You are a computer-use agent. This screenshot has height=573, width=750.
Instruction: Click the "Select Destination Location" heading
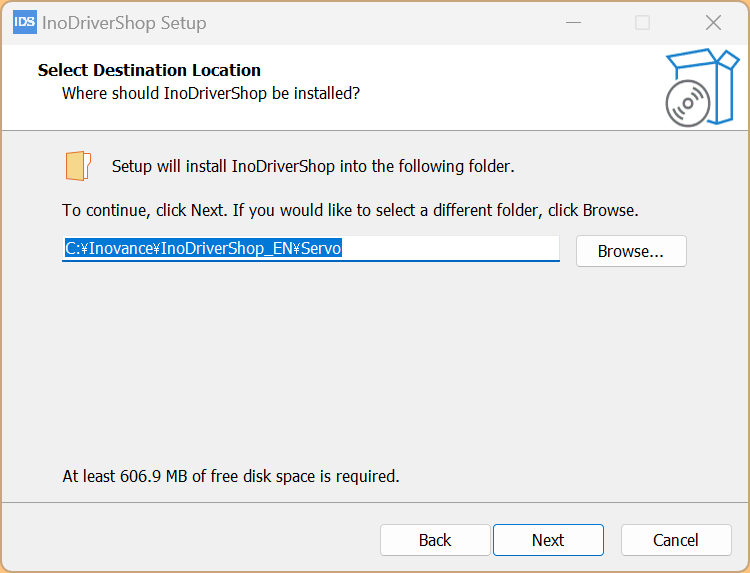click(149, 70)
